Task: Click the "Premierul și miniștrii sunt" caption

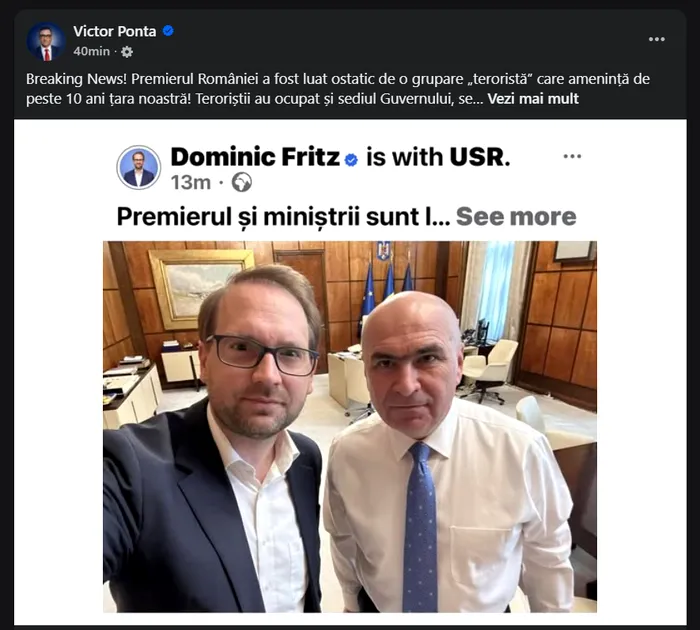Action: click(280, 217)
